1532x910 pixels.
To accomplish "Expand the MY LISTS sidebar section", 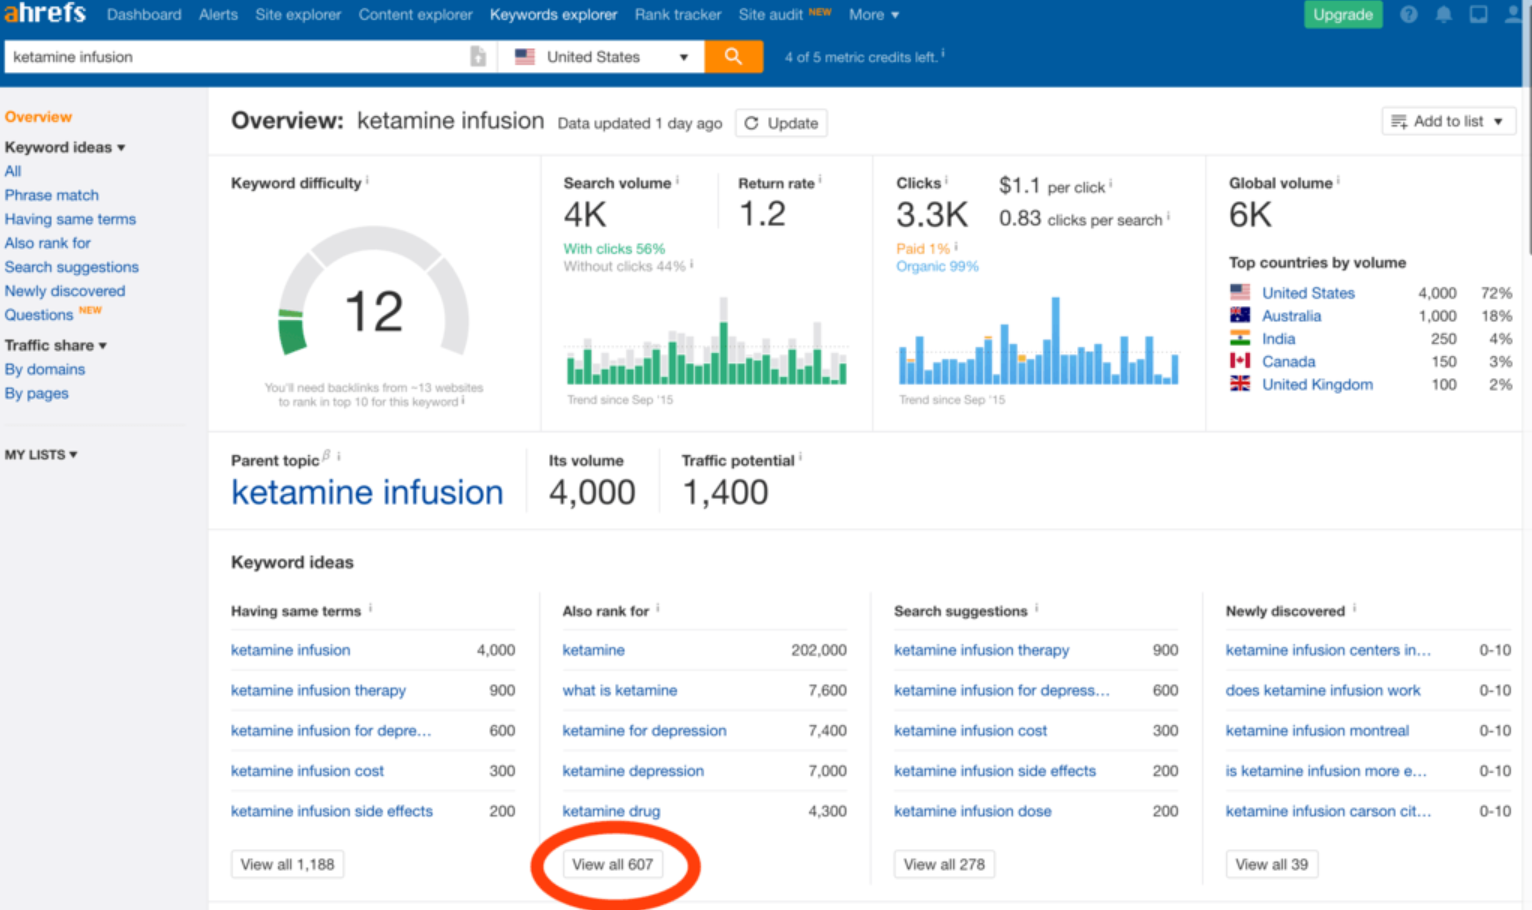I will tap(41, 455).
